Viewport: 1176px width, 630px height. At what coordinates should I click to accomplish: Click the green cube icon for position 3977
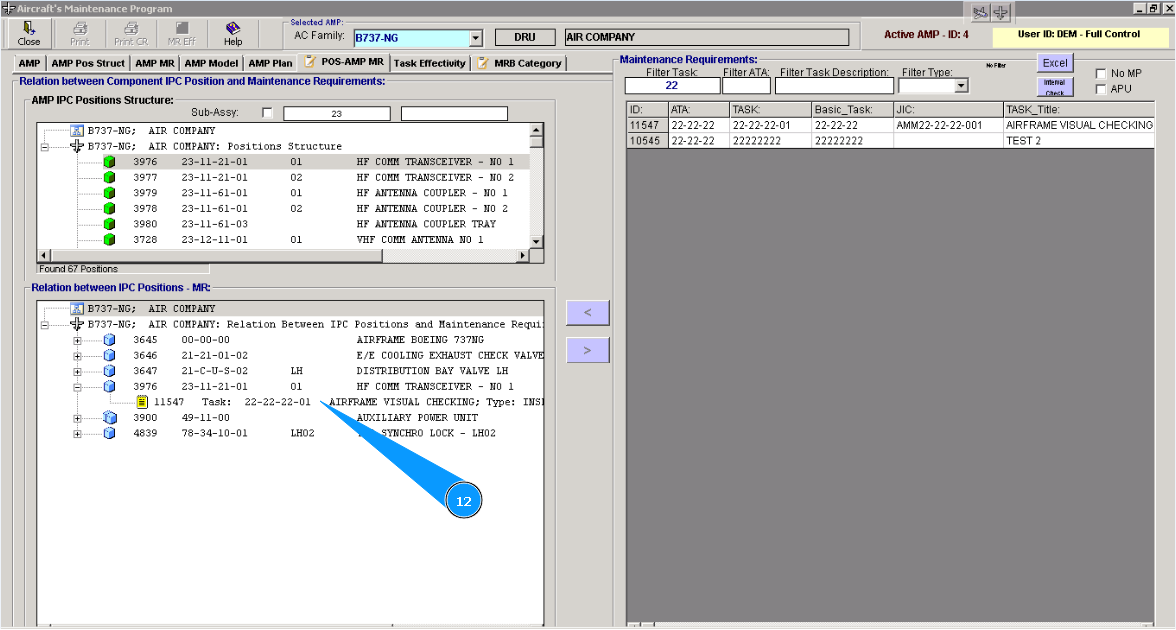click(109, 178)
